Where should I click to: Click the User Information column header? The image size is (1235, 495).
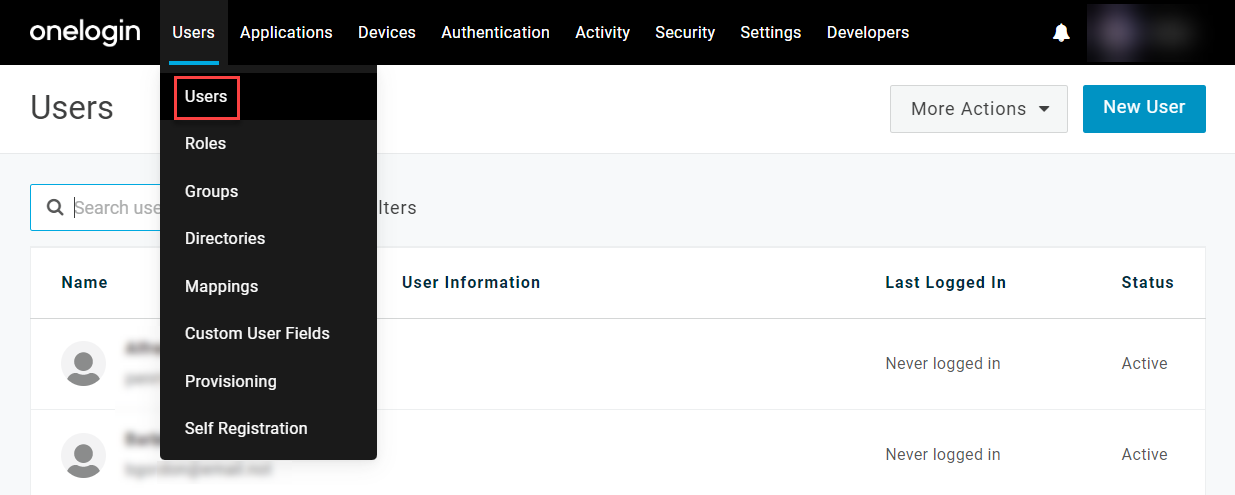(x=471, y=283)
